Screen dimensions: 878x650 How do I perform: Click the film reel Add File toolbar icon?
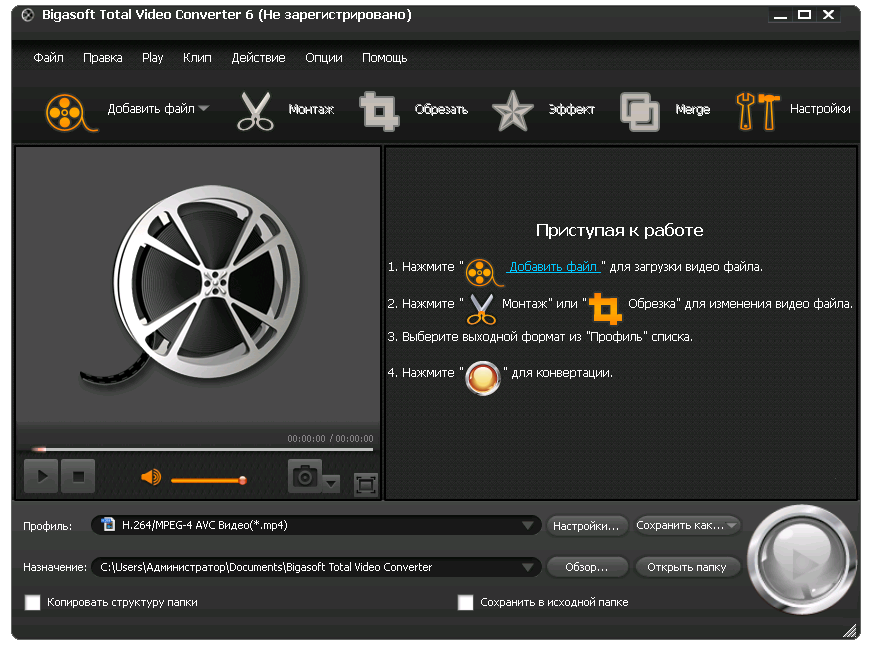(71, 113)
